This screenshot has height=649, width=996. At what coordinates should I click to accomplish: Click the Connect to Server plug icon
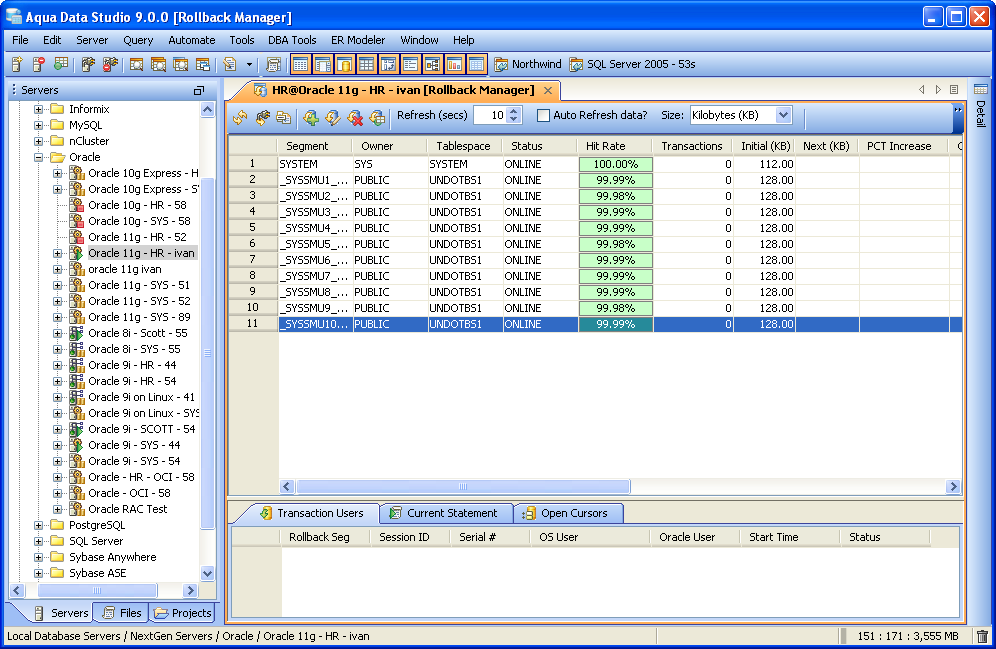[88, 64]
